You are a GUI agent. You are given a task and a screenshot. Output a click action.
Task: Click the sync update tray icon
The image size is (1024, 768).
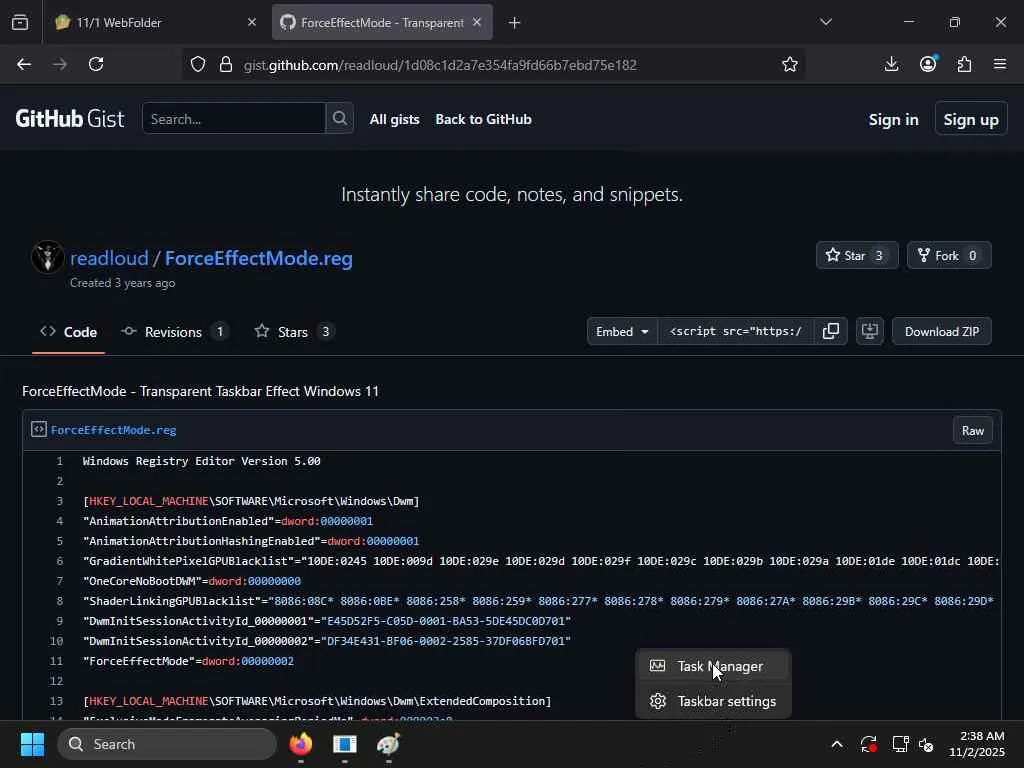869,744
